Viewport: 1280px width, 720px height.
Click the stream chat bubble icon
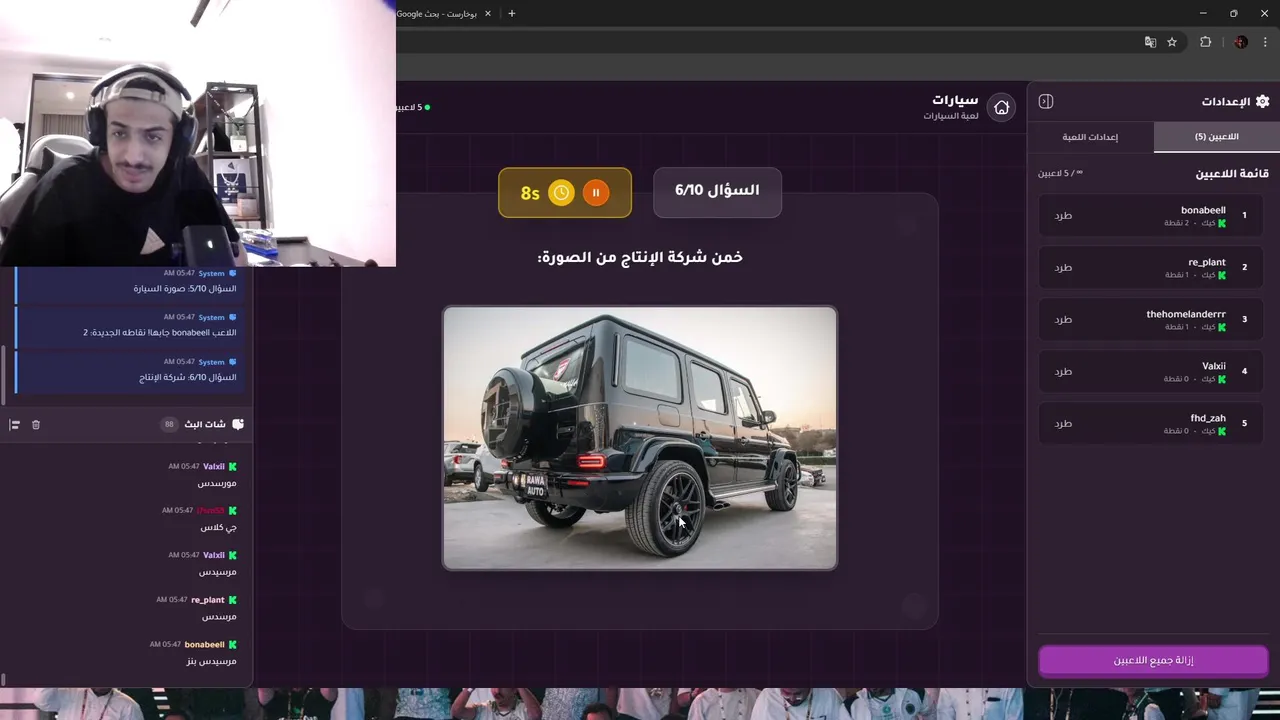click(x=238, y=424)
